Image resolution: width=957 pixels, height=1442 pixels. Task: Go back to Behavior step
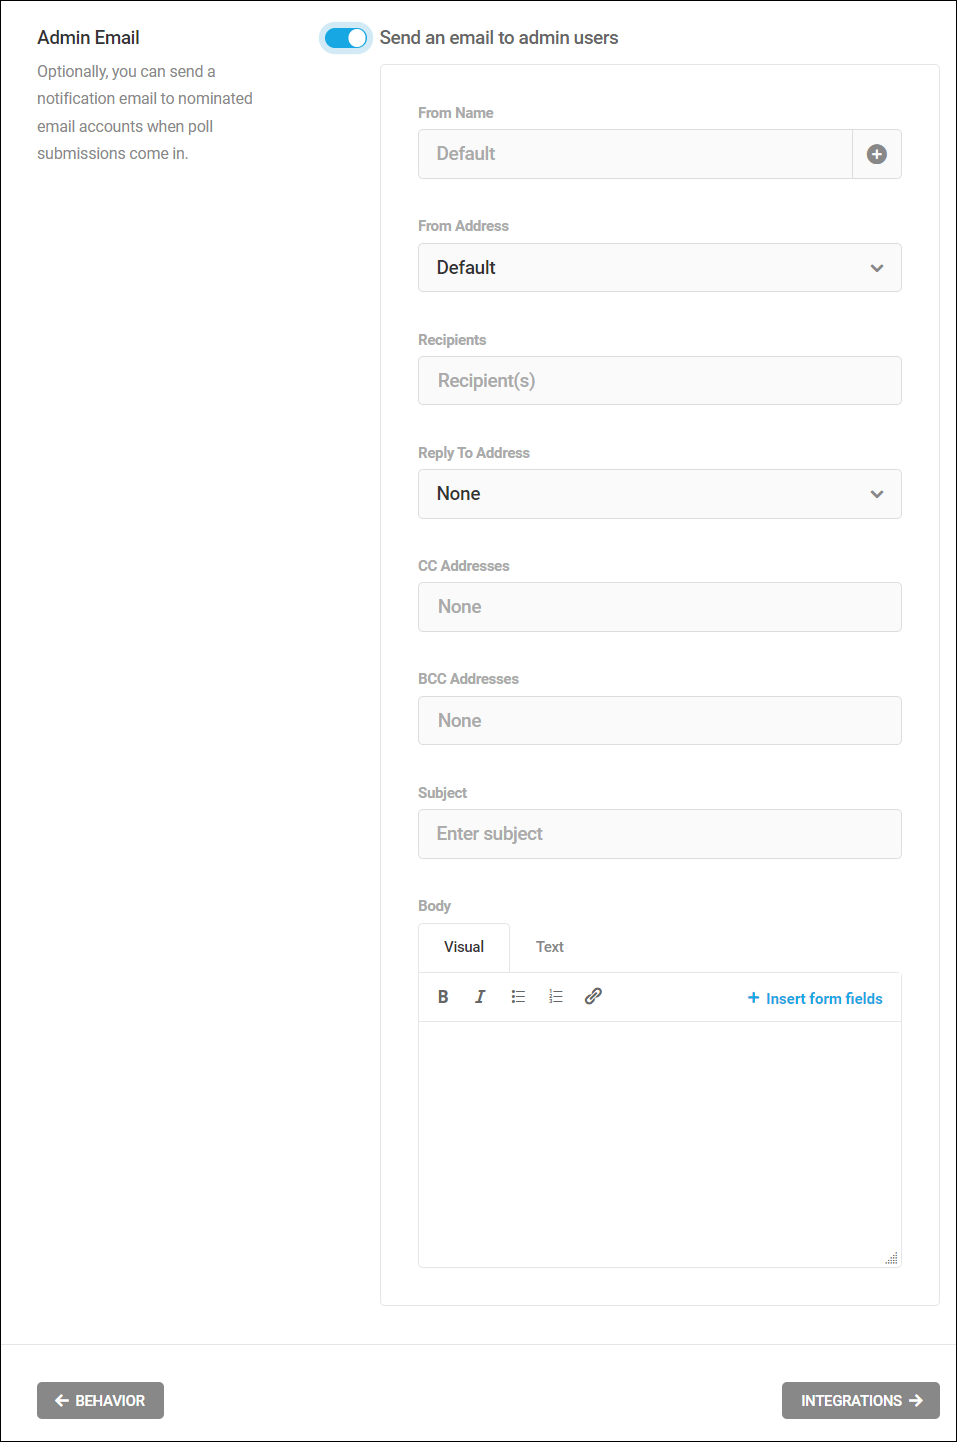[x=100, y=1400]
